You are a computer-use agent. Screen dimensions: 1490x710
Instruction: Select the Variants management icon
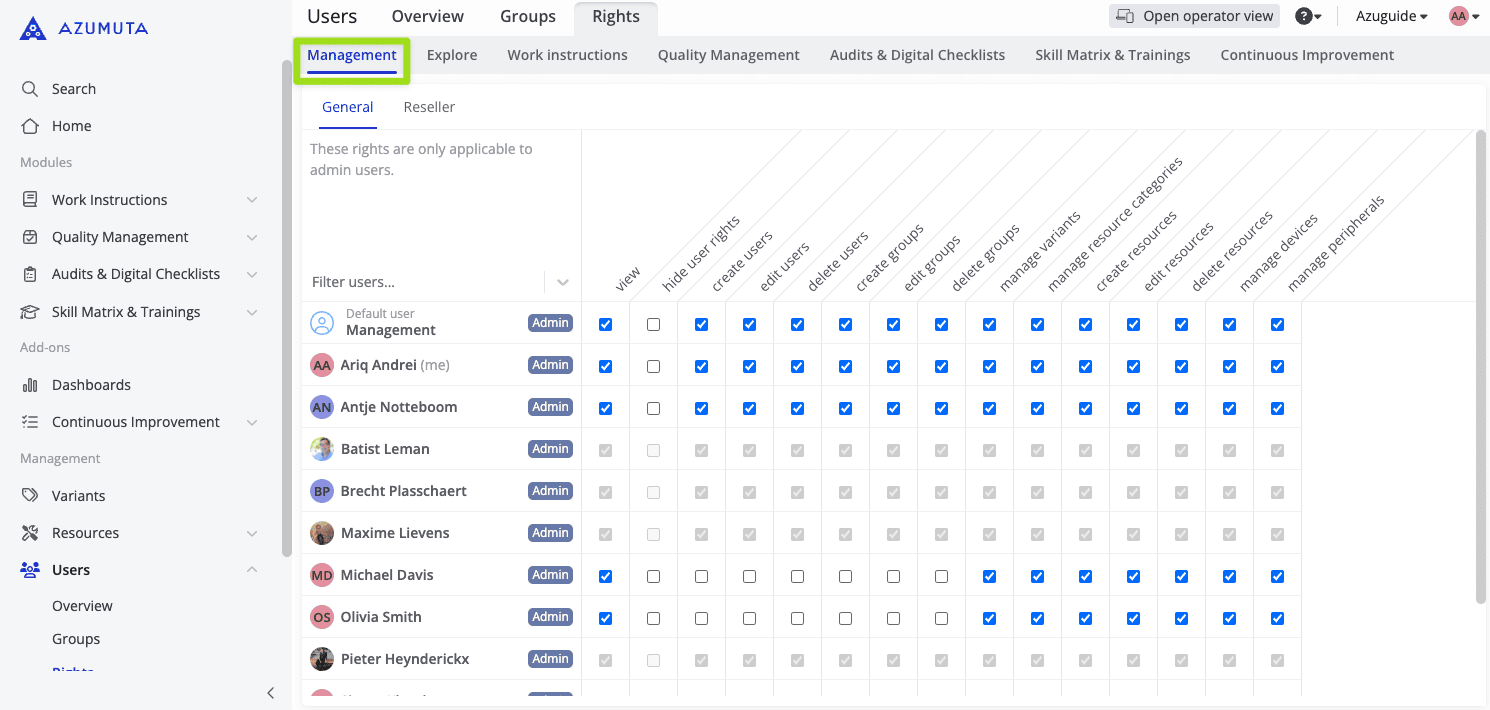pos(30,495)
